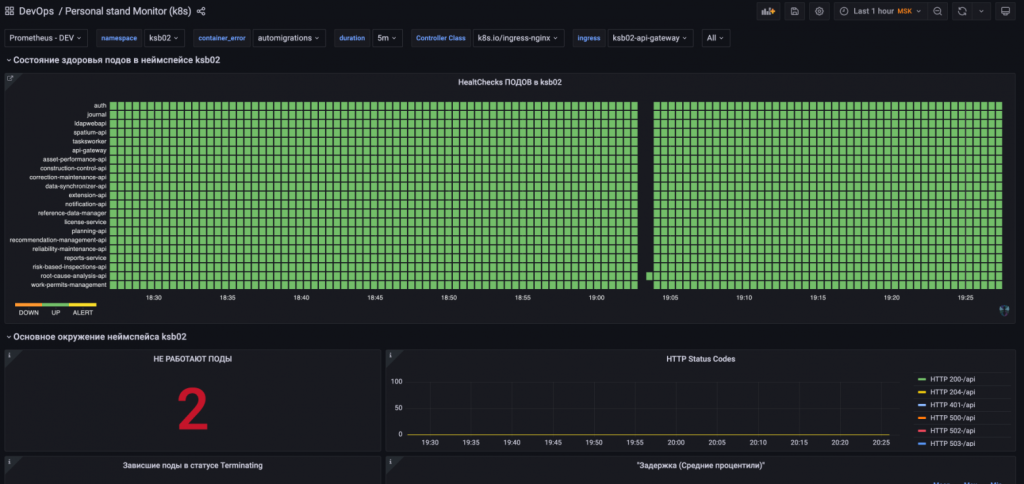Open the DevOps folder breadcrumb link
1024x484 pixels.
point(36,11)
